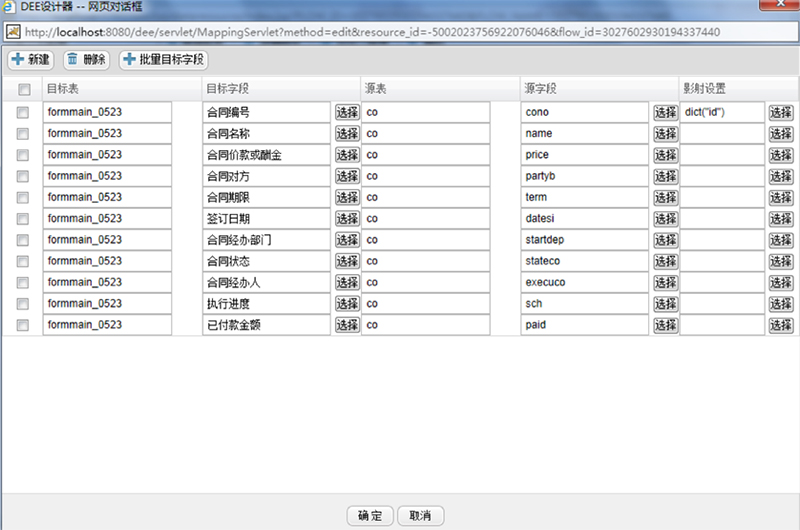Select 选择 button beside 执行进度 target field
The height and width of the screenshot is (530, 800).
point(347,304)
